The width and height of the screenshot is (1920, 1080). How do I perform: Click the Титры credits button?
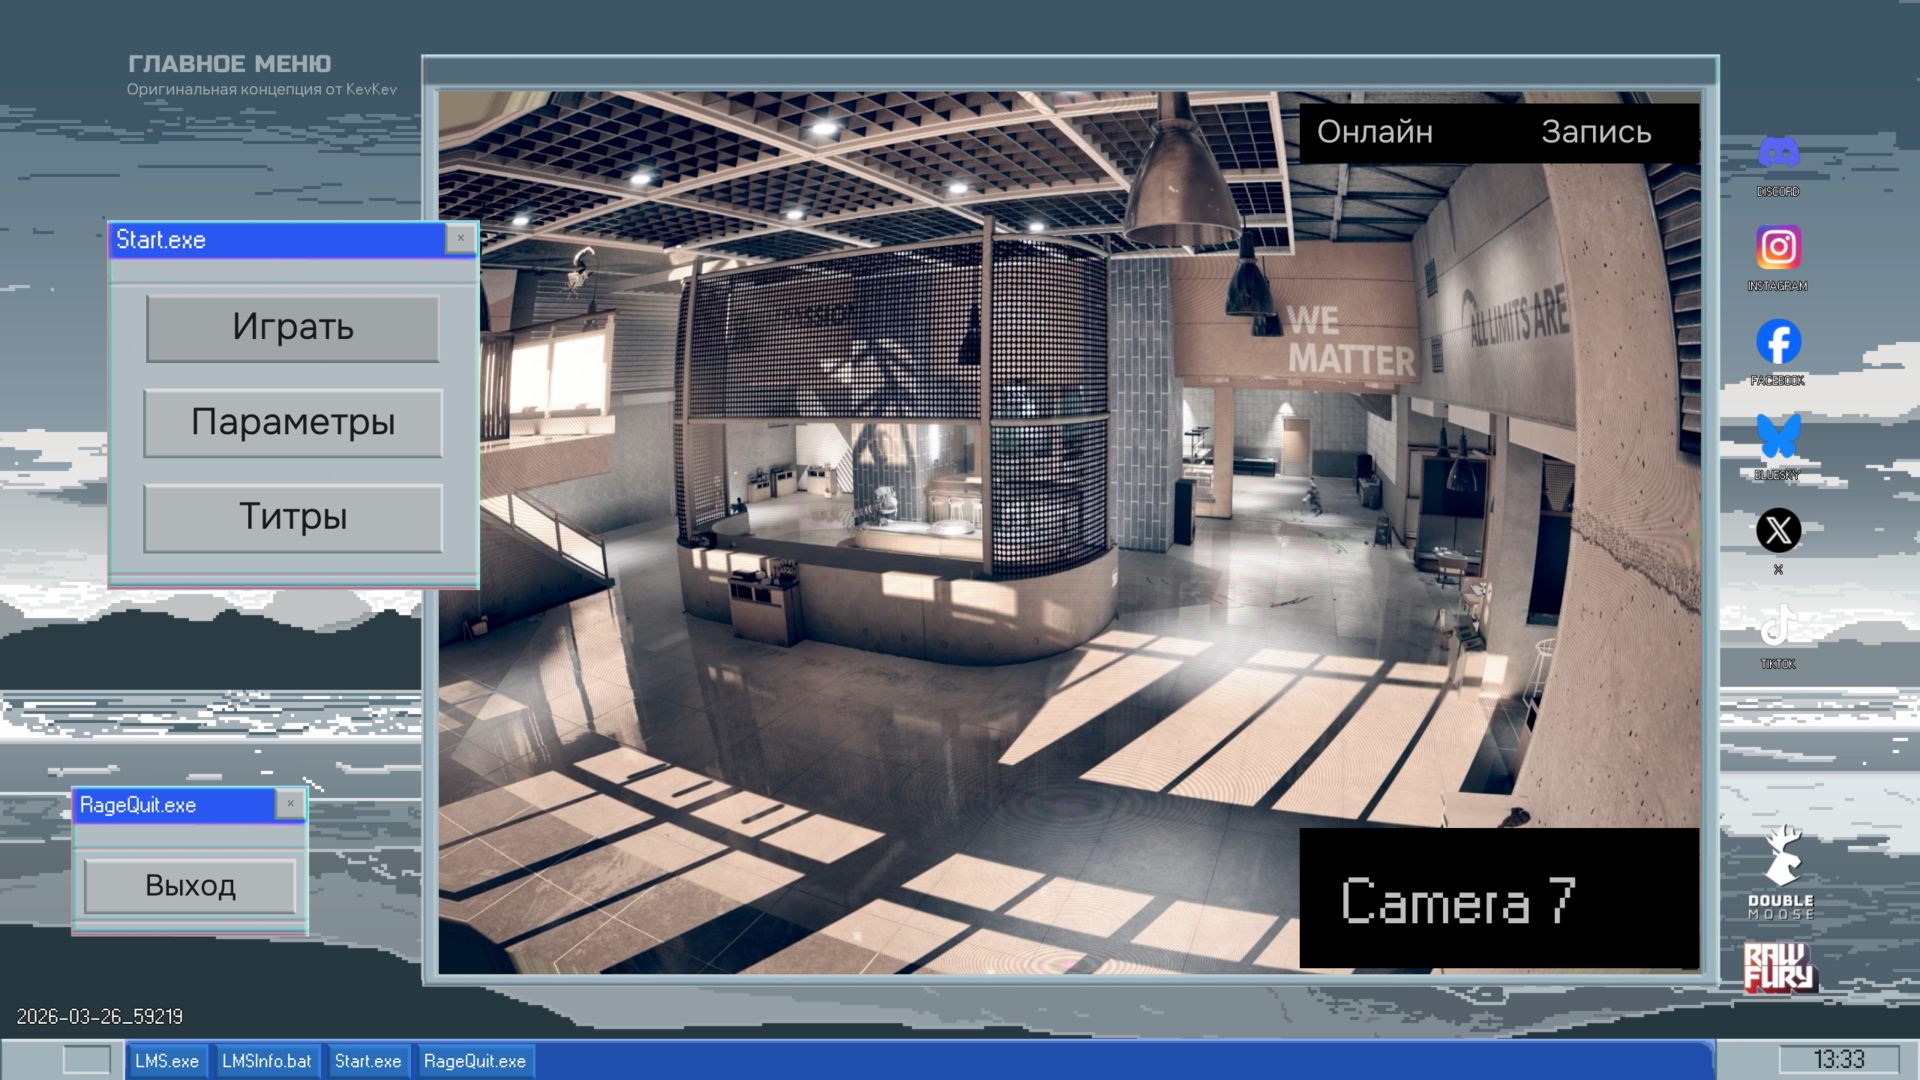tap(293, 518)
